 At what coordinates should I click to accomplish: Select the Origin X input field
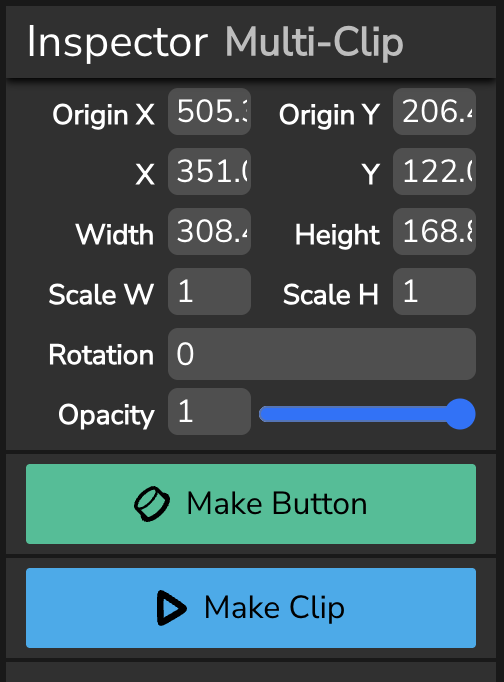click(210, 111)
